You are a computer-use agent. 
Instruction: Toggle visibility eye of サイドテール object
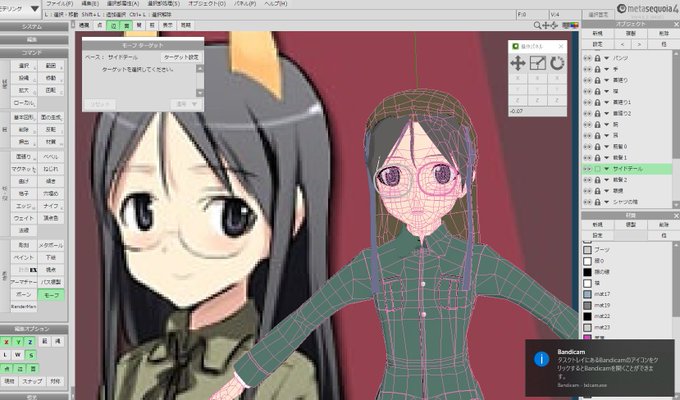coord(588,169)
